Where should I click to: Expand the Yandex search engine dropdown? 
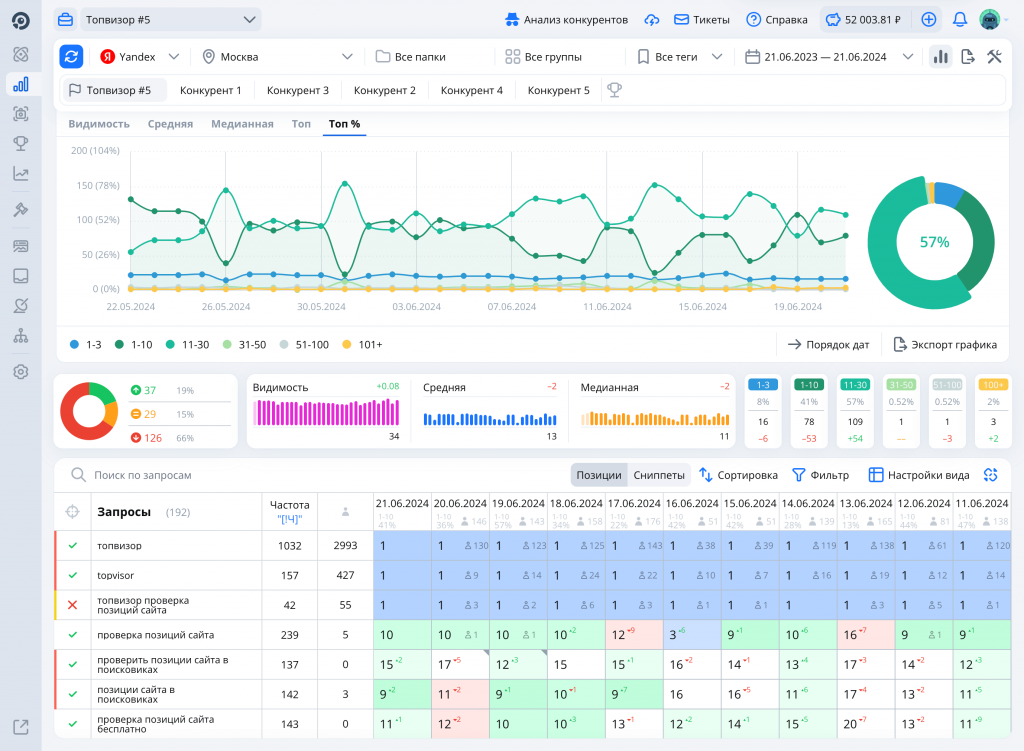tap(140, 57)
